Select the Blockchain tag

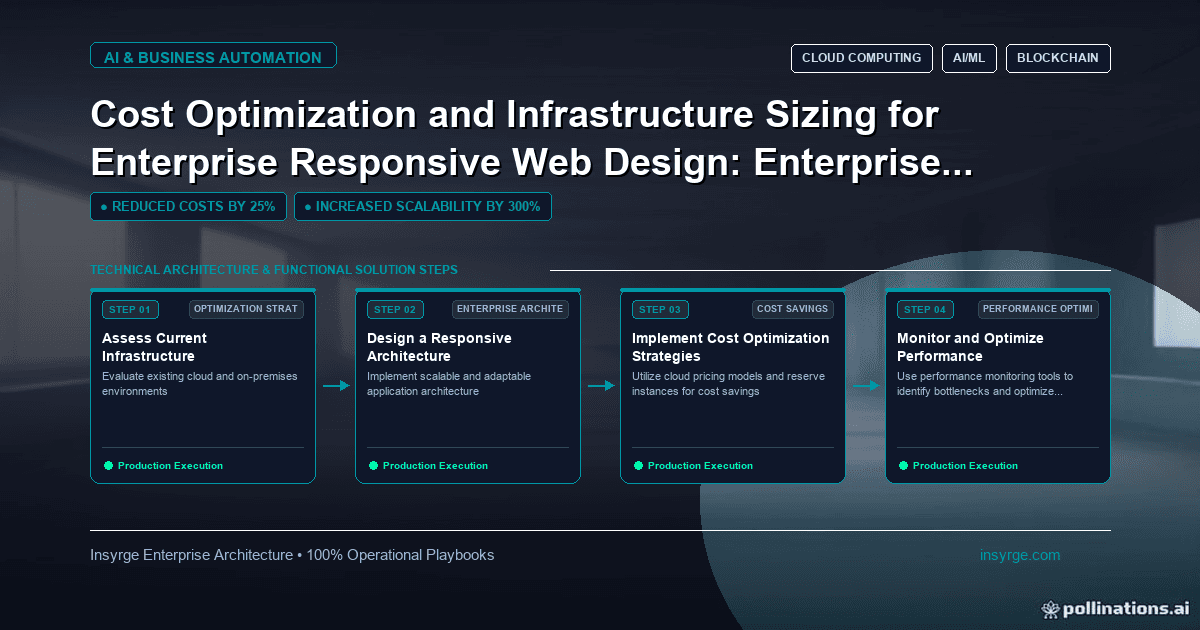[x=1058, y=58]
